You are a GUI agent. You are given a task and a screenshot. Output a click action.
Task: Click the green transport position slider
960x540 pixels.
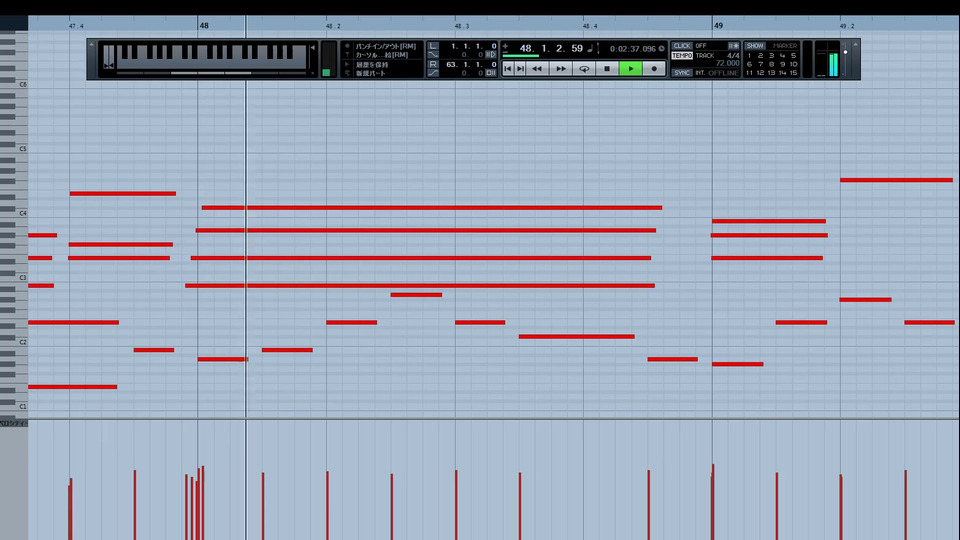click(520, 56)
